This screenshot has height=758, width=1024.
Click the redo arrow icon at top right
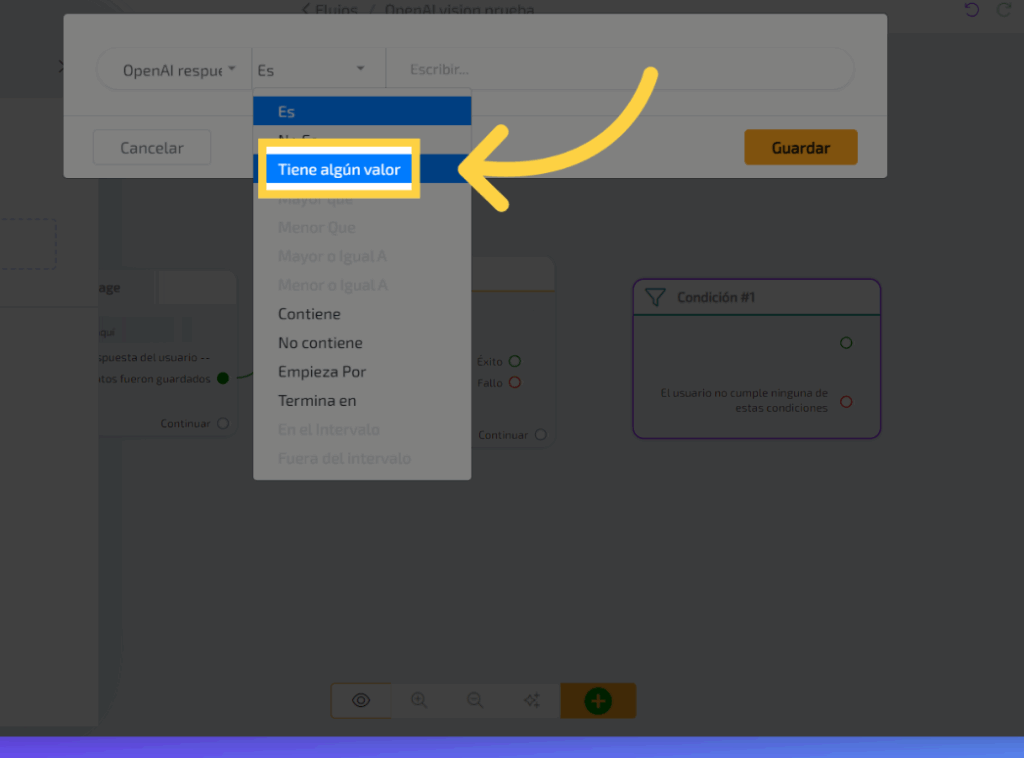(x=1004, y=10)
